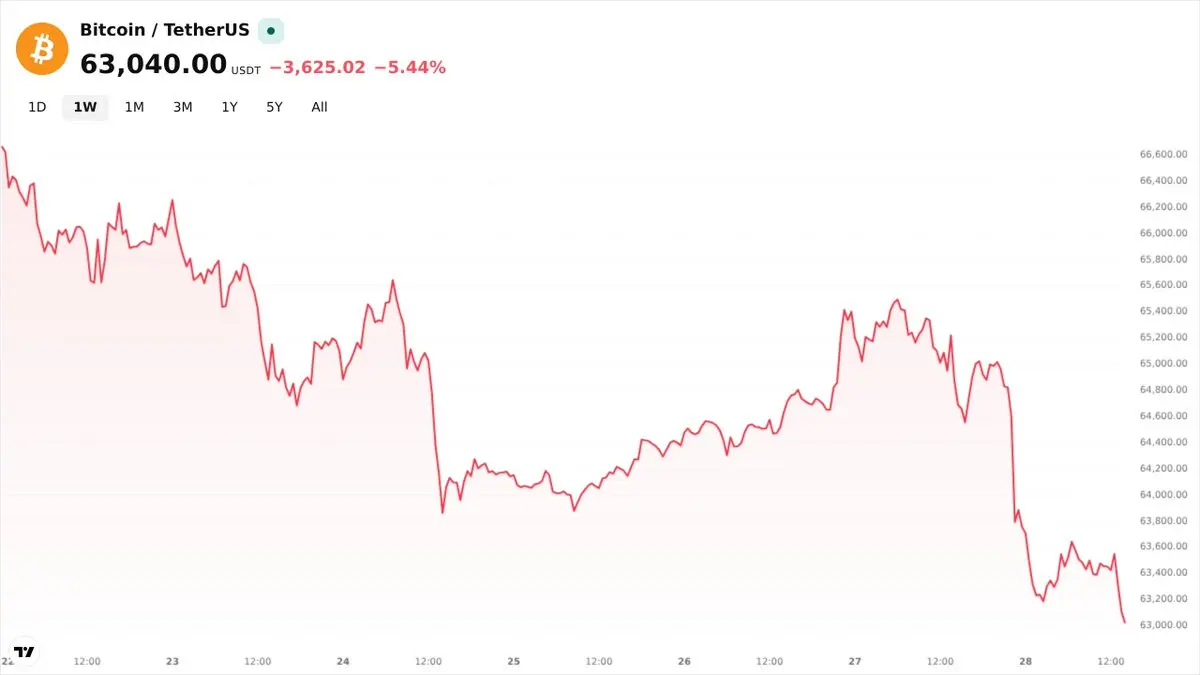Click the 66,600.00 price axis label
Viewport: 1200px width, 675px height.
coord(1163,155)
